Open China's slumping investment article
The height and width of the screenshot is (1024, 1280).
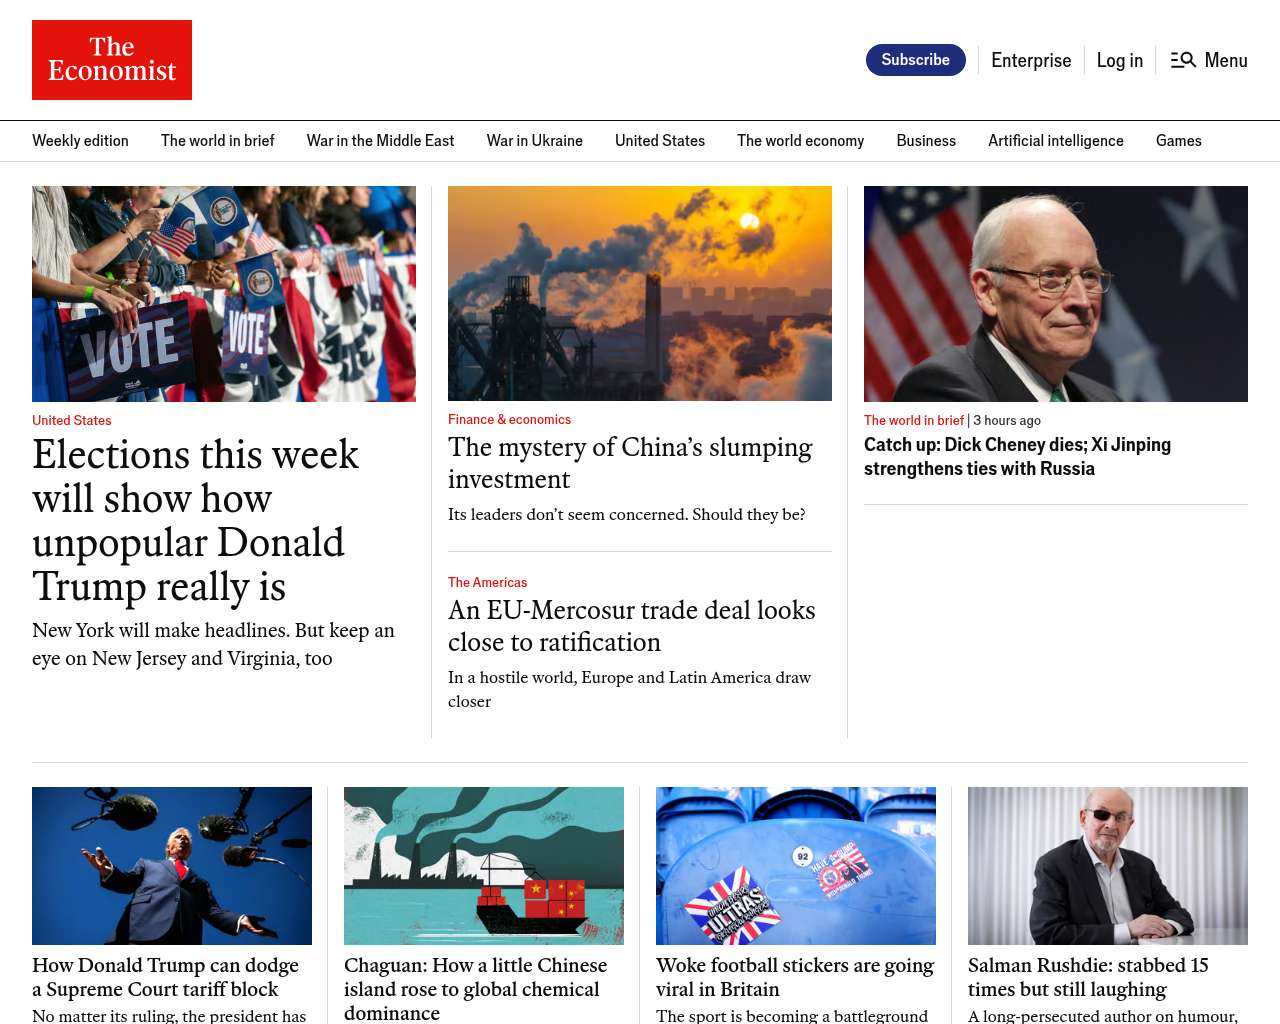[630, 463]
